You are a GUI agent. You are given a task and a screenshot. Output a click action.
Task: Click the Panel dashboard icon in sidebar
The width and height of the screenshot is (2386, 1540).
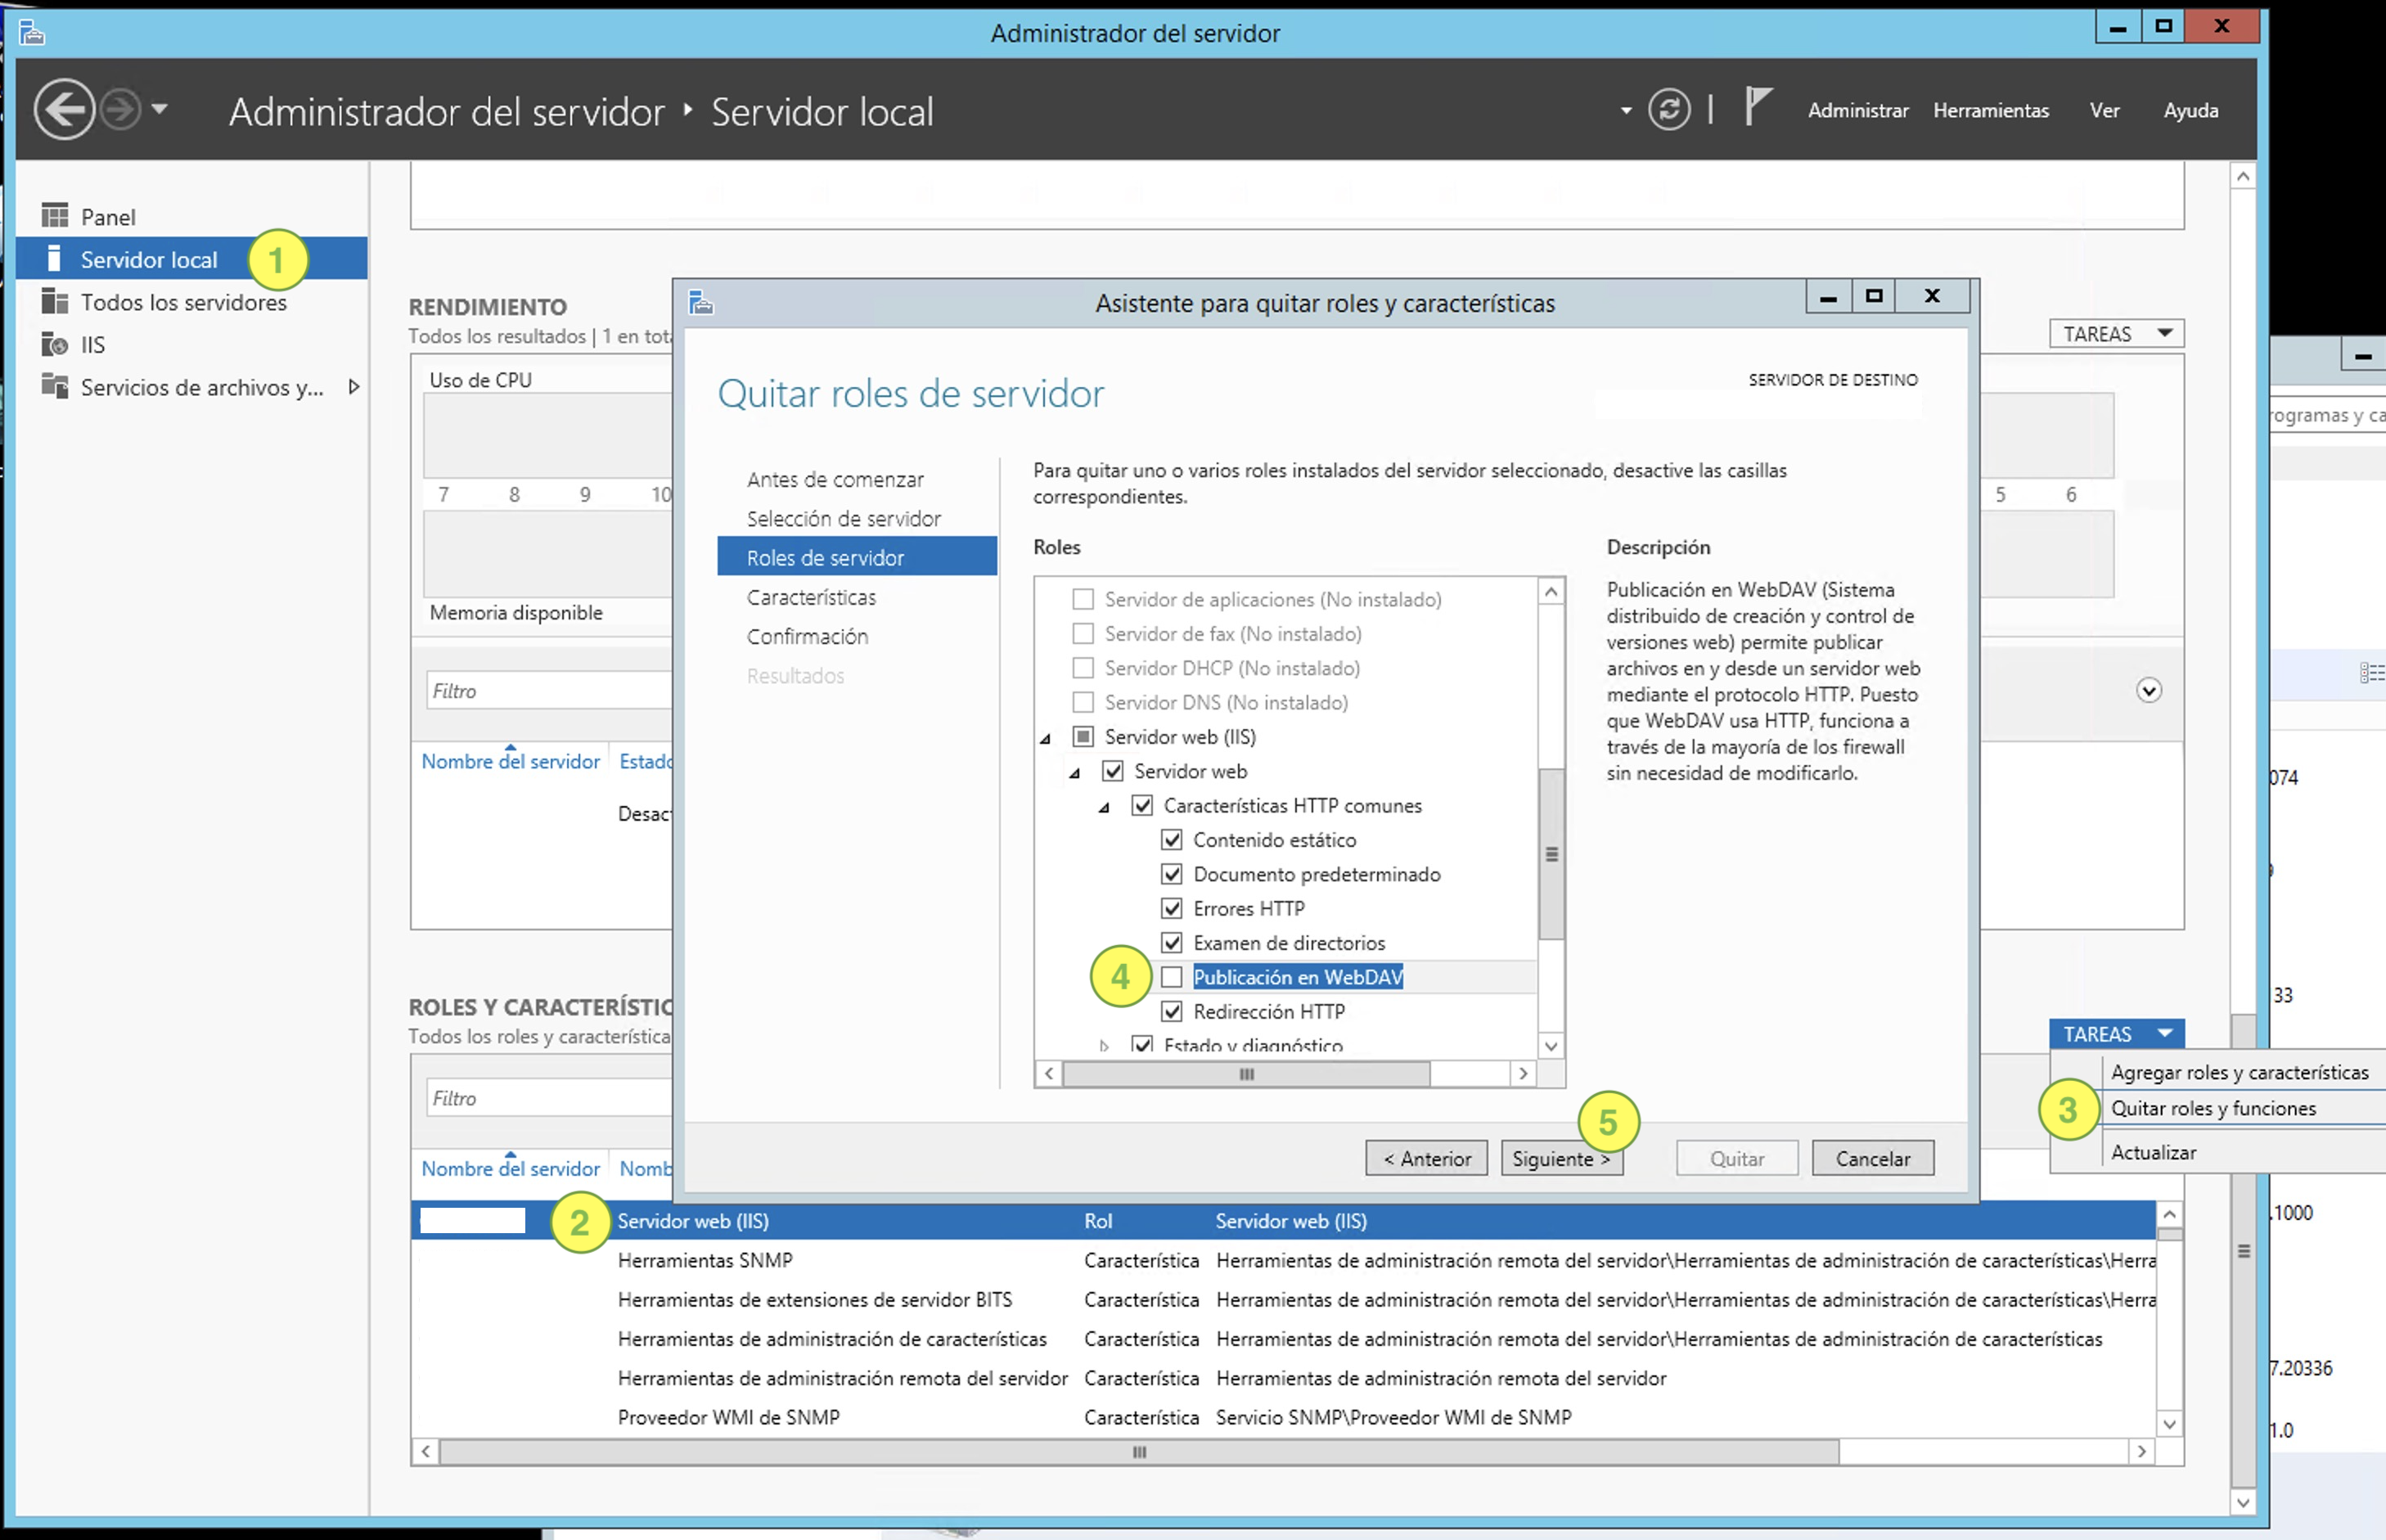(54, 216)
